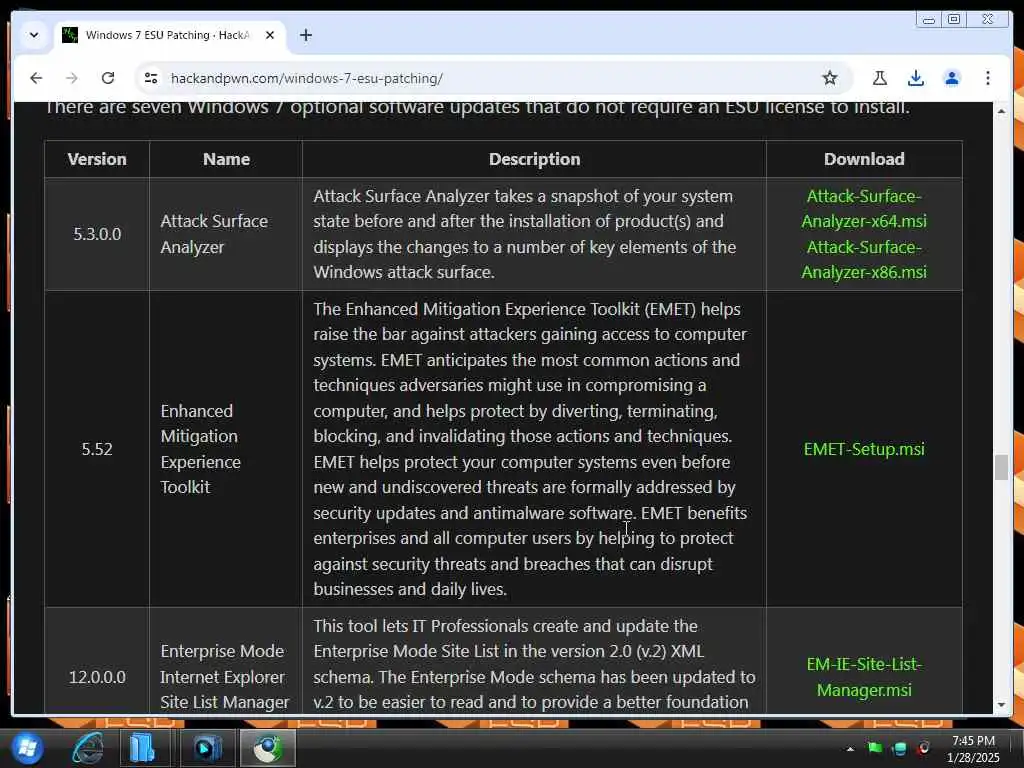Click the browser back arrow
Screen dimensions: 1024x768
[x=36, y=78]
